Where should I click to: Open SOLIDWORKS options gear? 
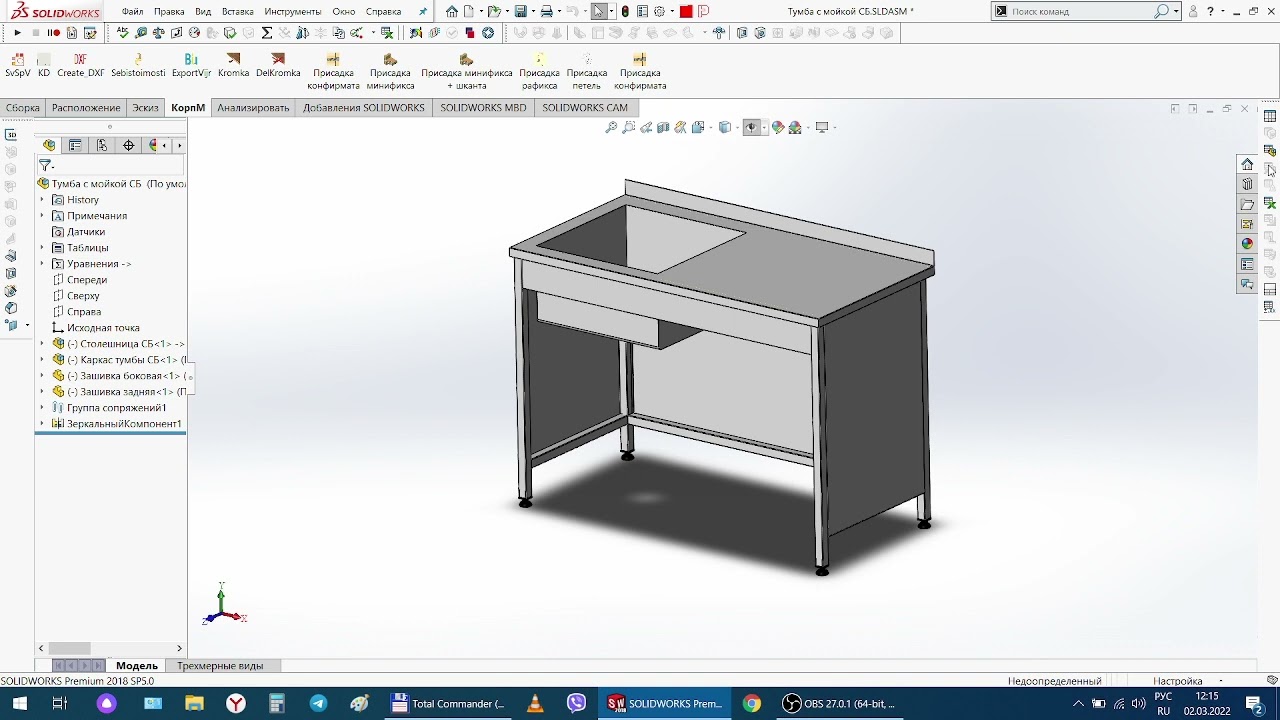point(659,12)
